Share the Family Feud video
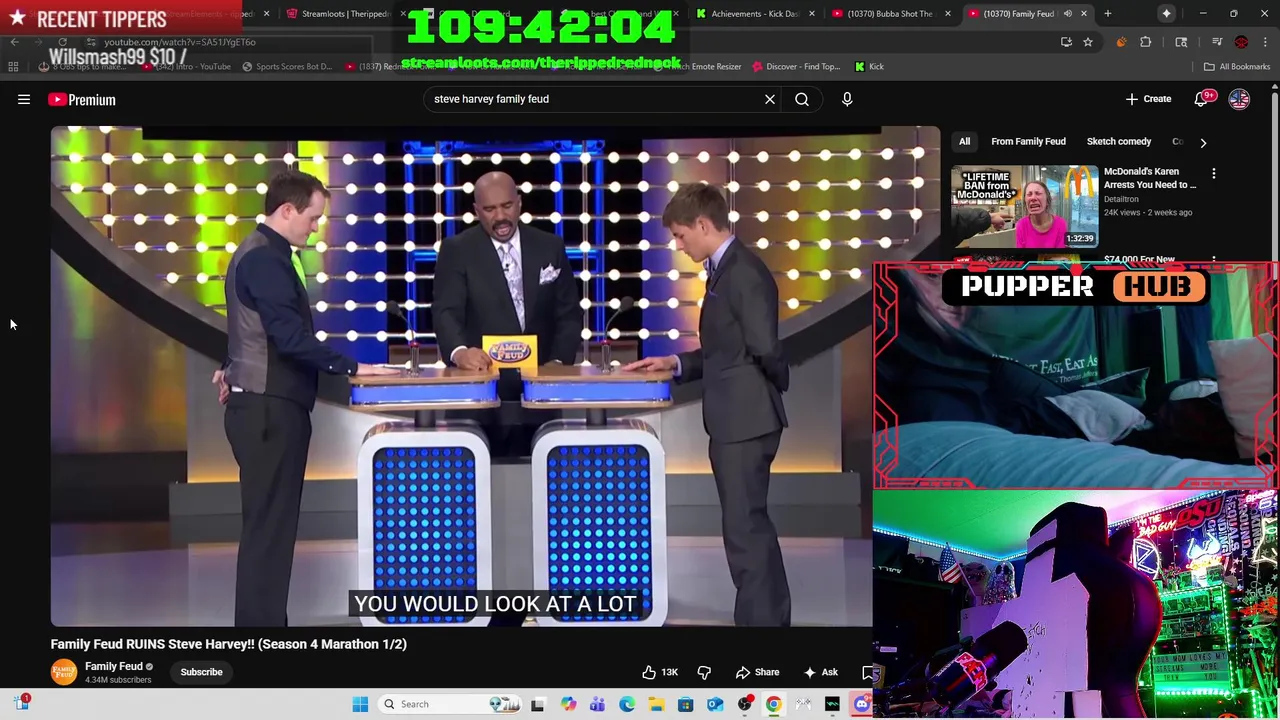Image resolution: width=1280 pixels, height=720 pixels. pos(757,672)
